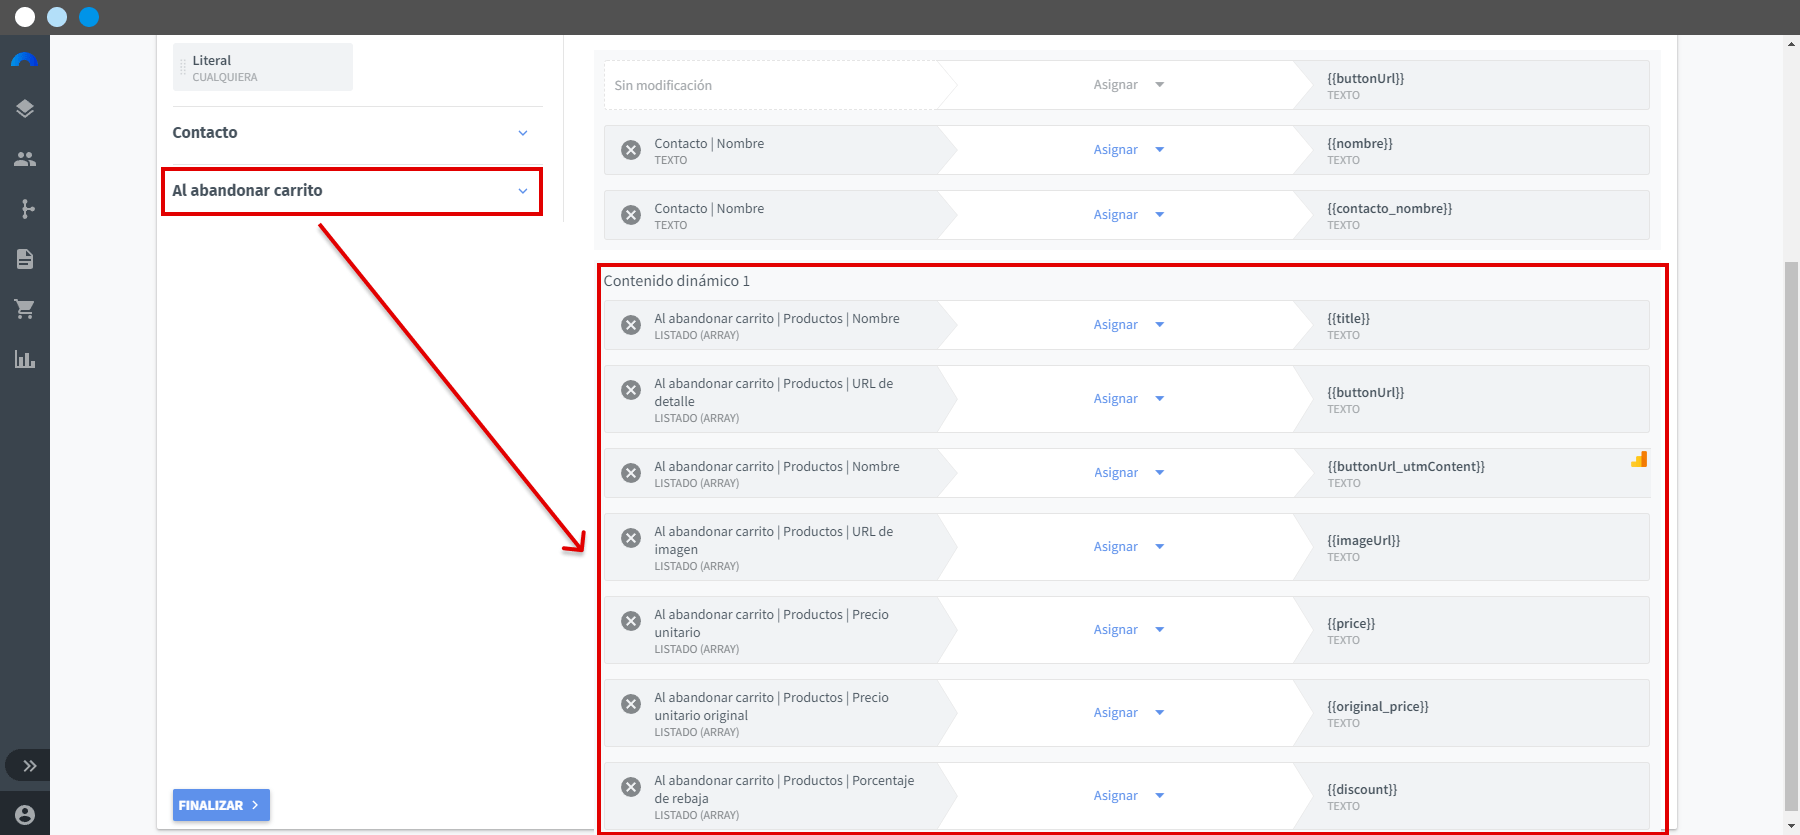Click the app logo at sidebar top
This screenshot has height=835, width=1800.
pos(25,60)
